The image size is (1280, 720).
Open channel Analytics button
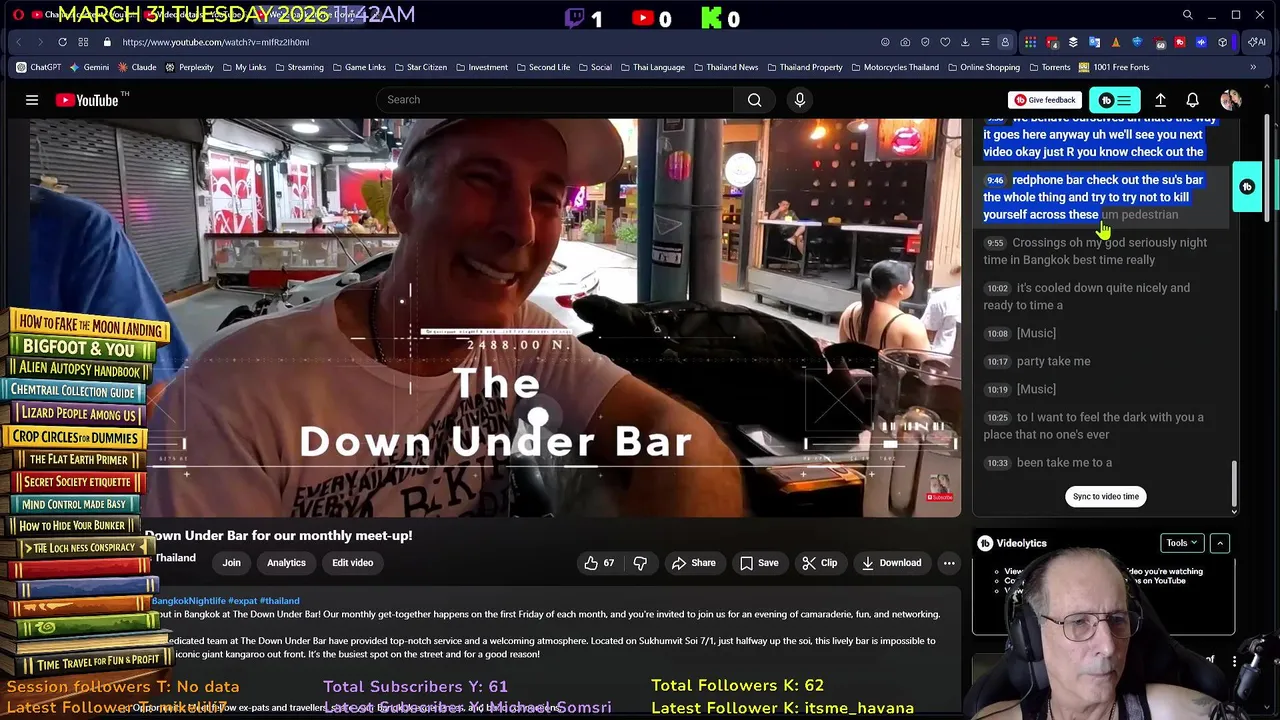tap(286, 563)
